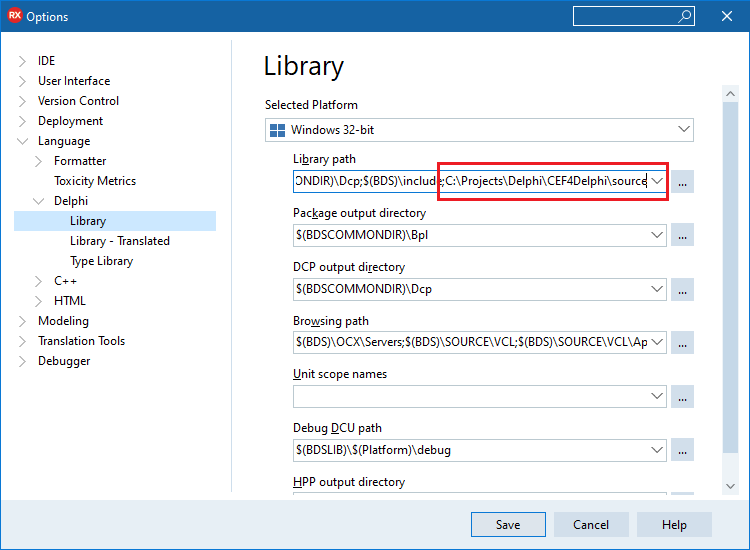
Task: Select User Interface category
Action: pyautogui.click(x=74, y=81)
